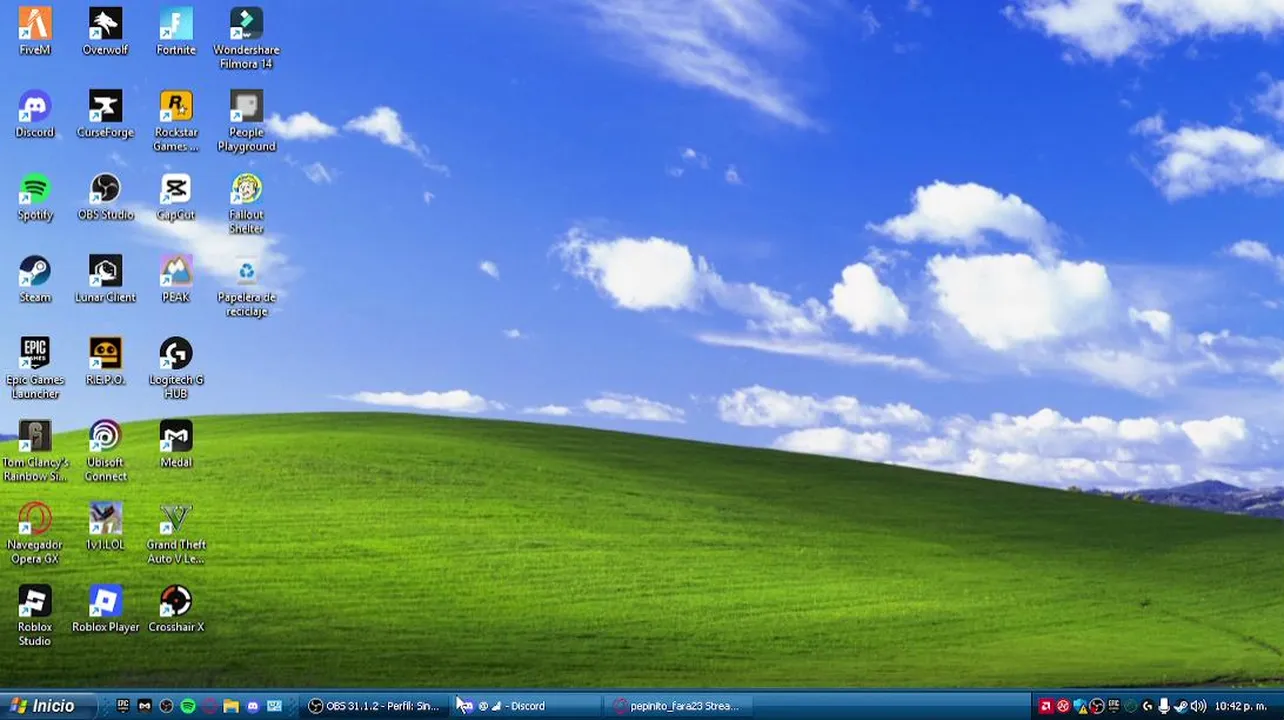Open the Fallout Shelter icon

[246, 204]
